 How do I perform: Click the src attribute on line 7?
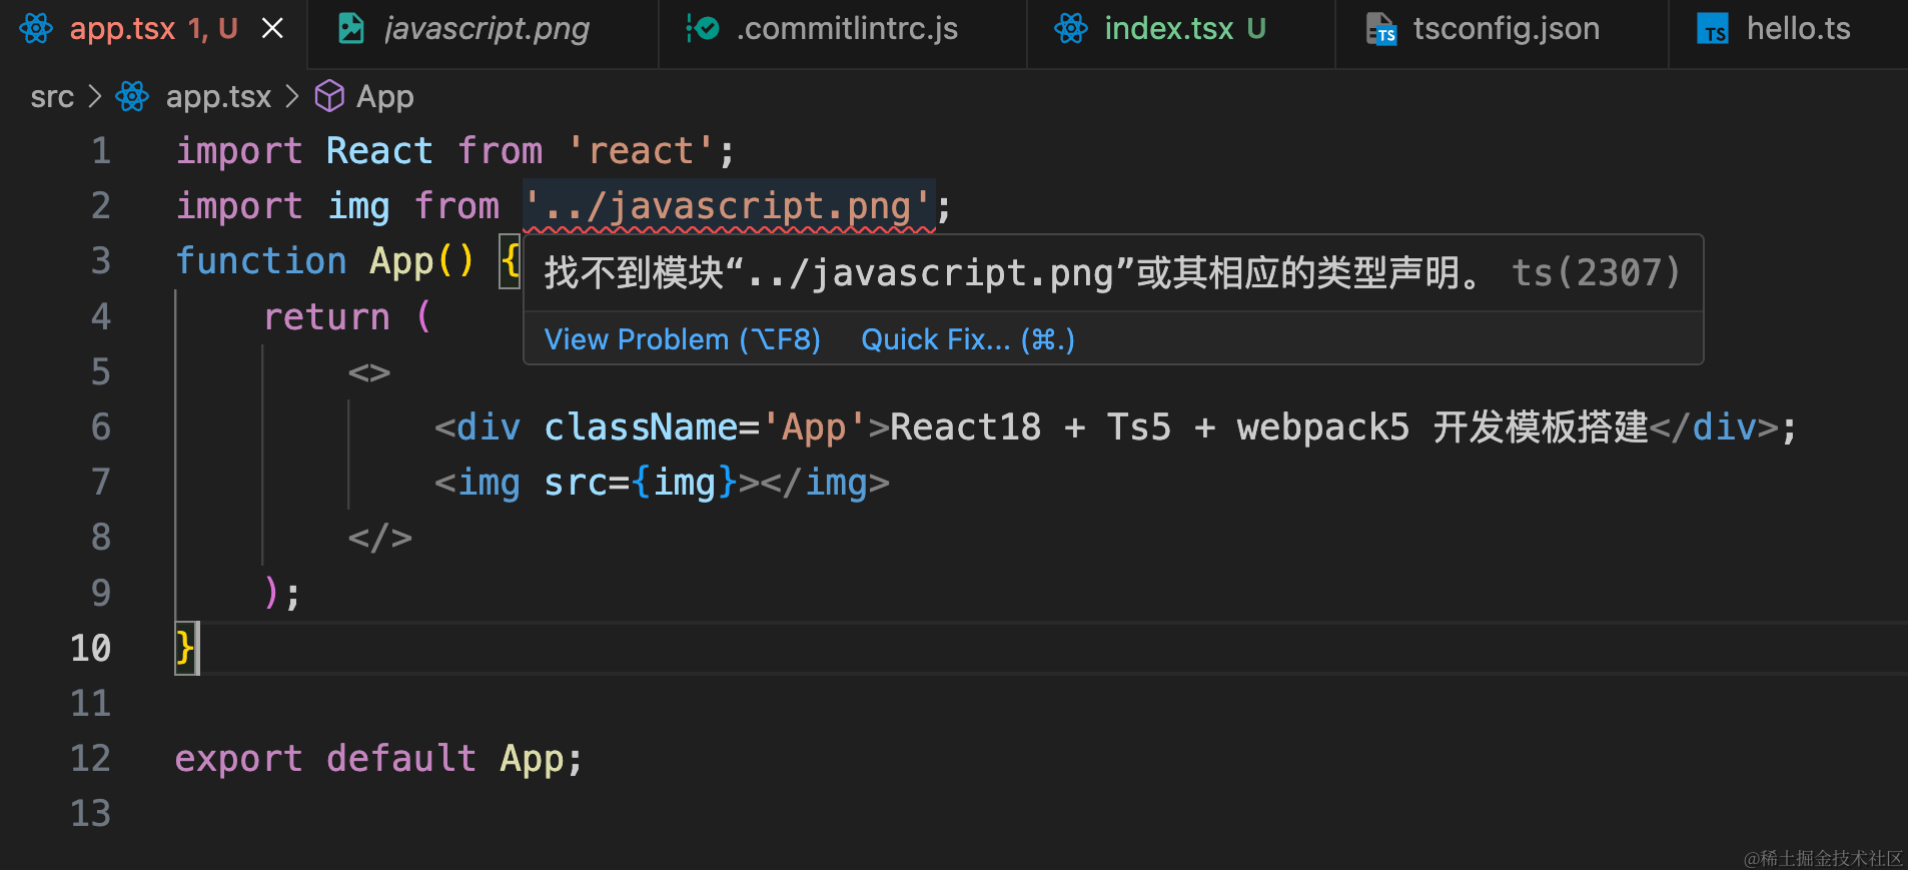point(575,483)
